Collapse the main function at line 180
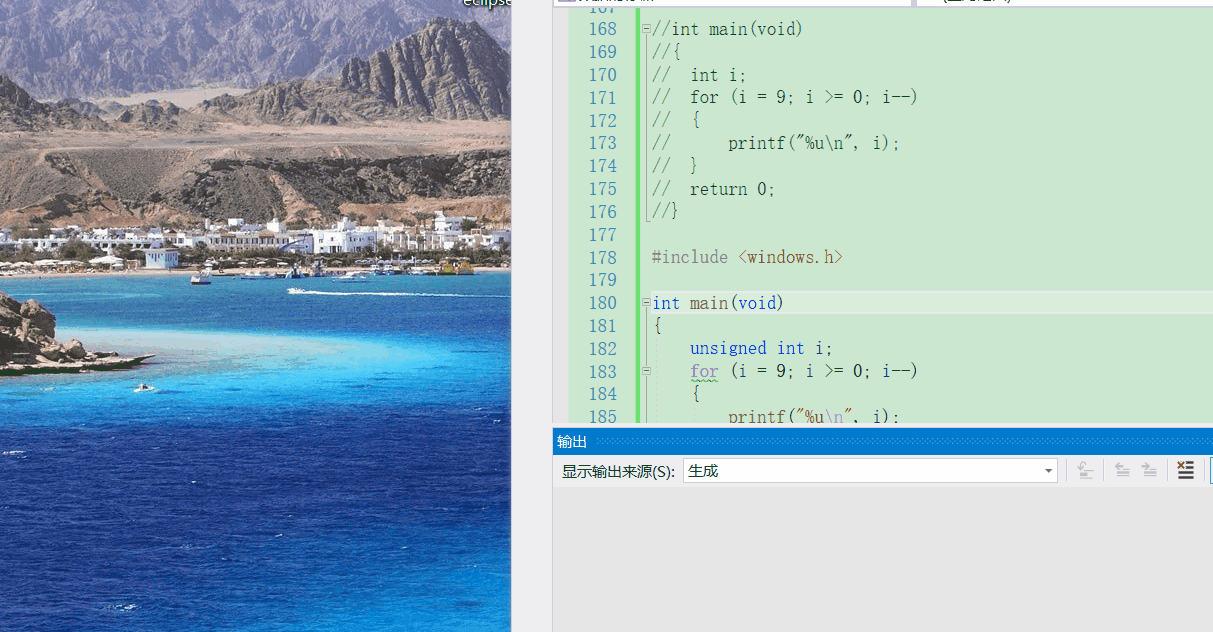 point(646,303)
